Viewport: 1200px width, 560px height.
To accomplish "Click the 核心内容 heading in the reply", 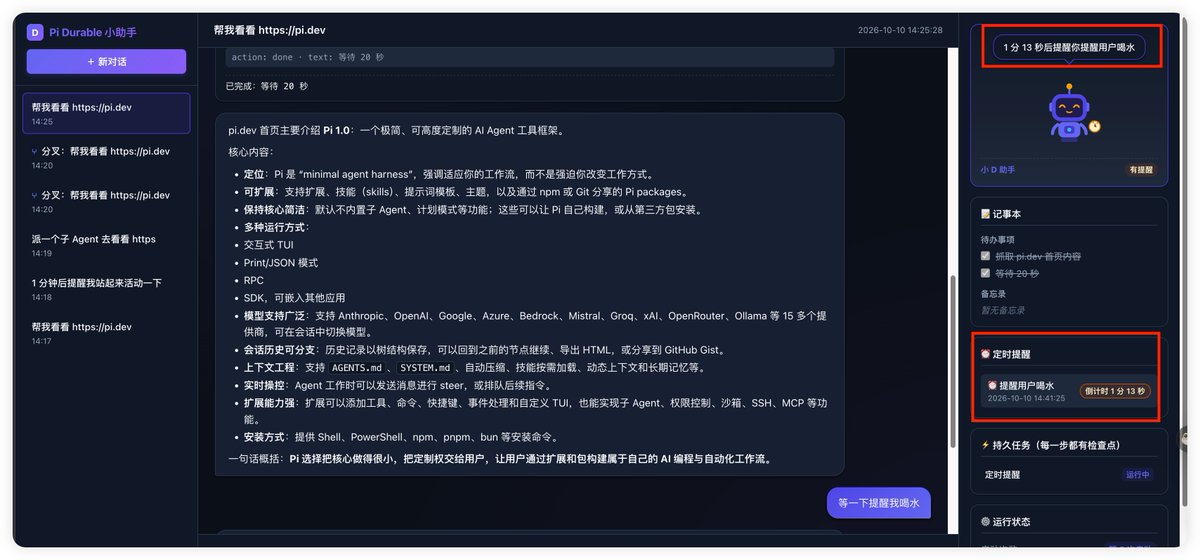I will (250, 152).
